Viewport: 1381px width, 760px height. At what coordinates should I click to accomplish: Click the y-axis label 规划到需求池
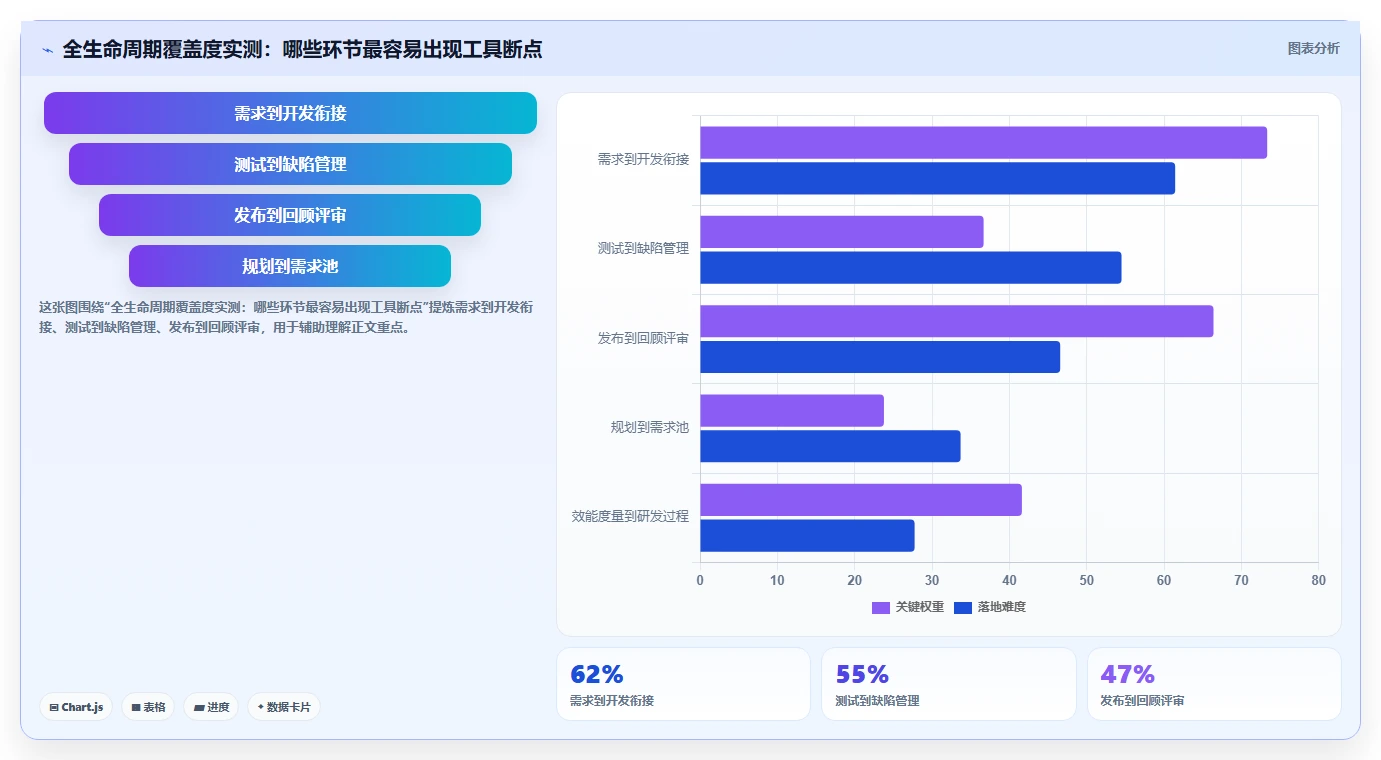(x=650, y=427)
